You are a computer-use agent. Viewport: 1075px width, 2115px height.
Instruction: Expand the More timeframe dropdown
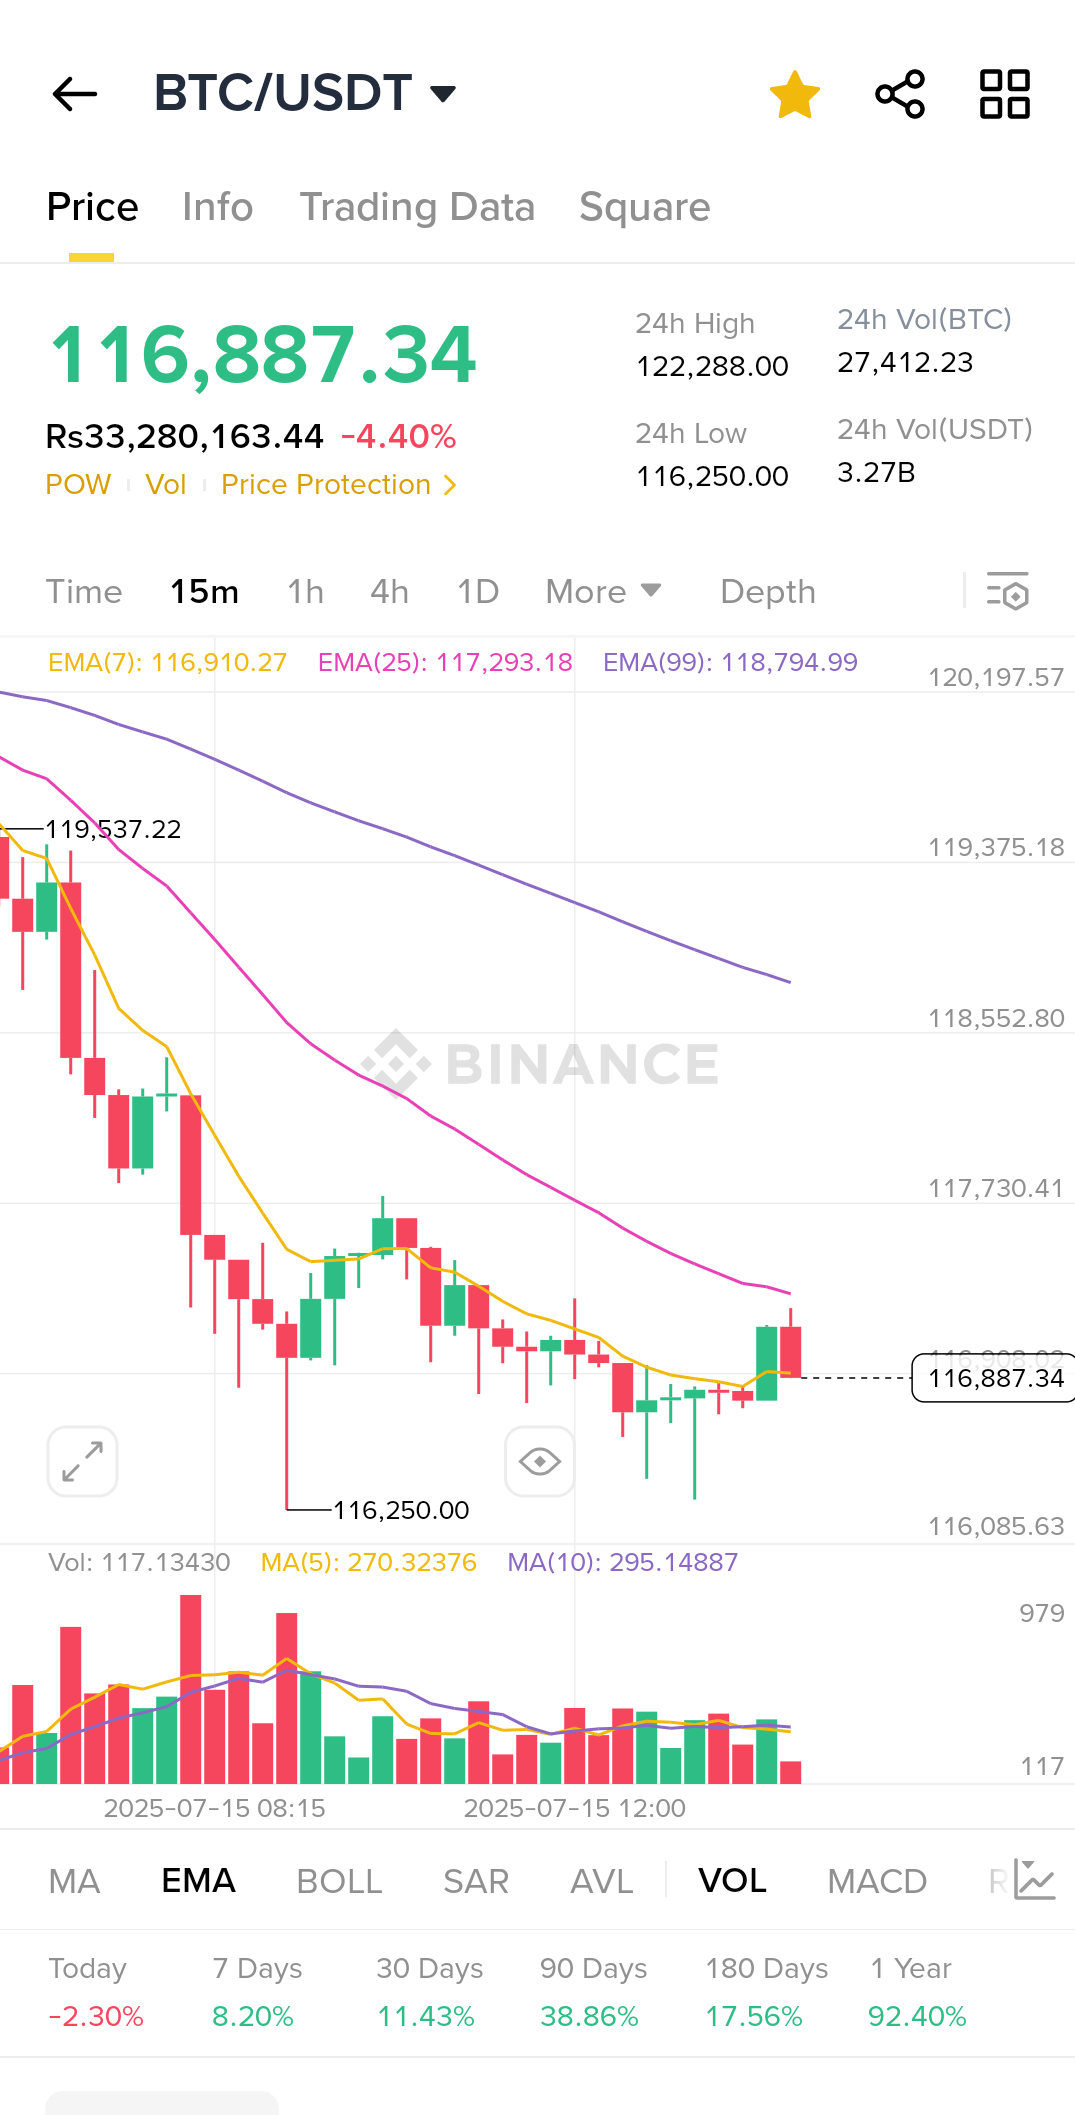pyautogui.click(x=603, y=592)
